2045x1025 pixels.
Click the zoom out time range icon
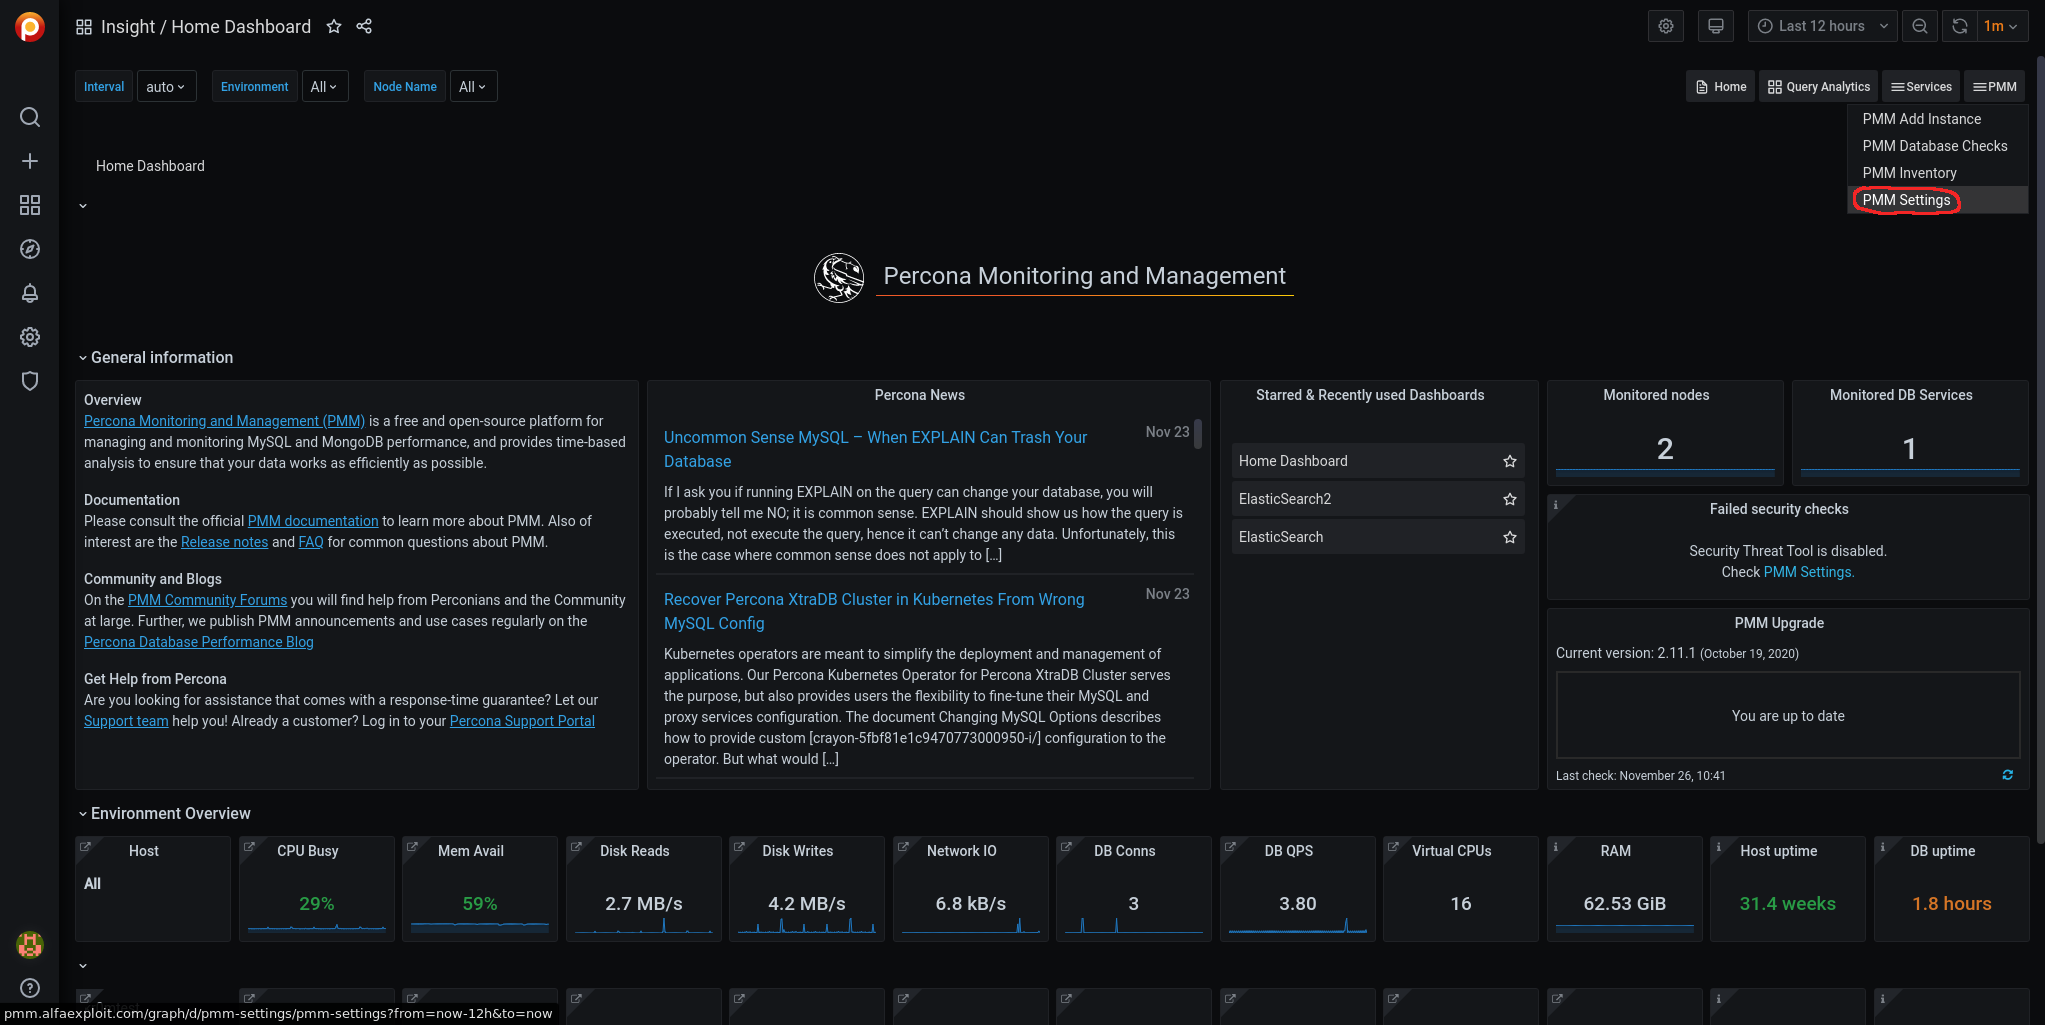pos(1920,26)
